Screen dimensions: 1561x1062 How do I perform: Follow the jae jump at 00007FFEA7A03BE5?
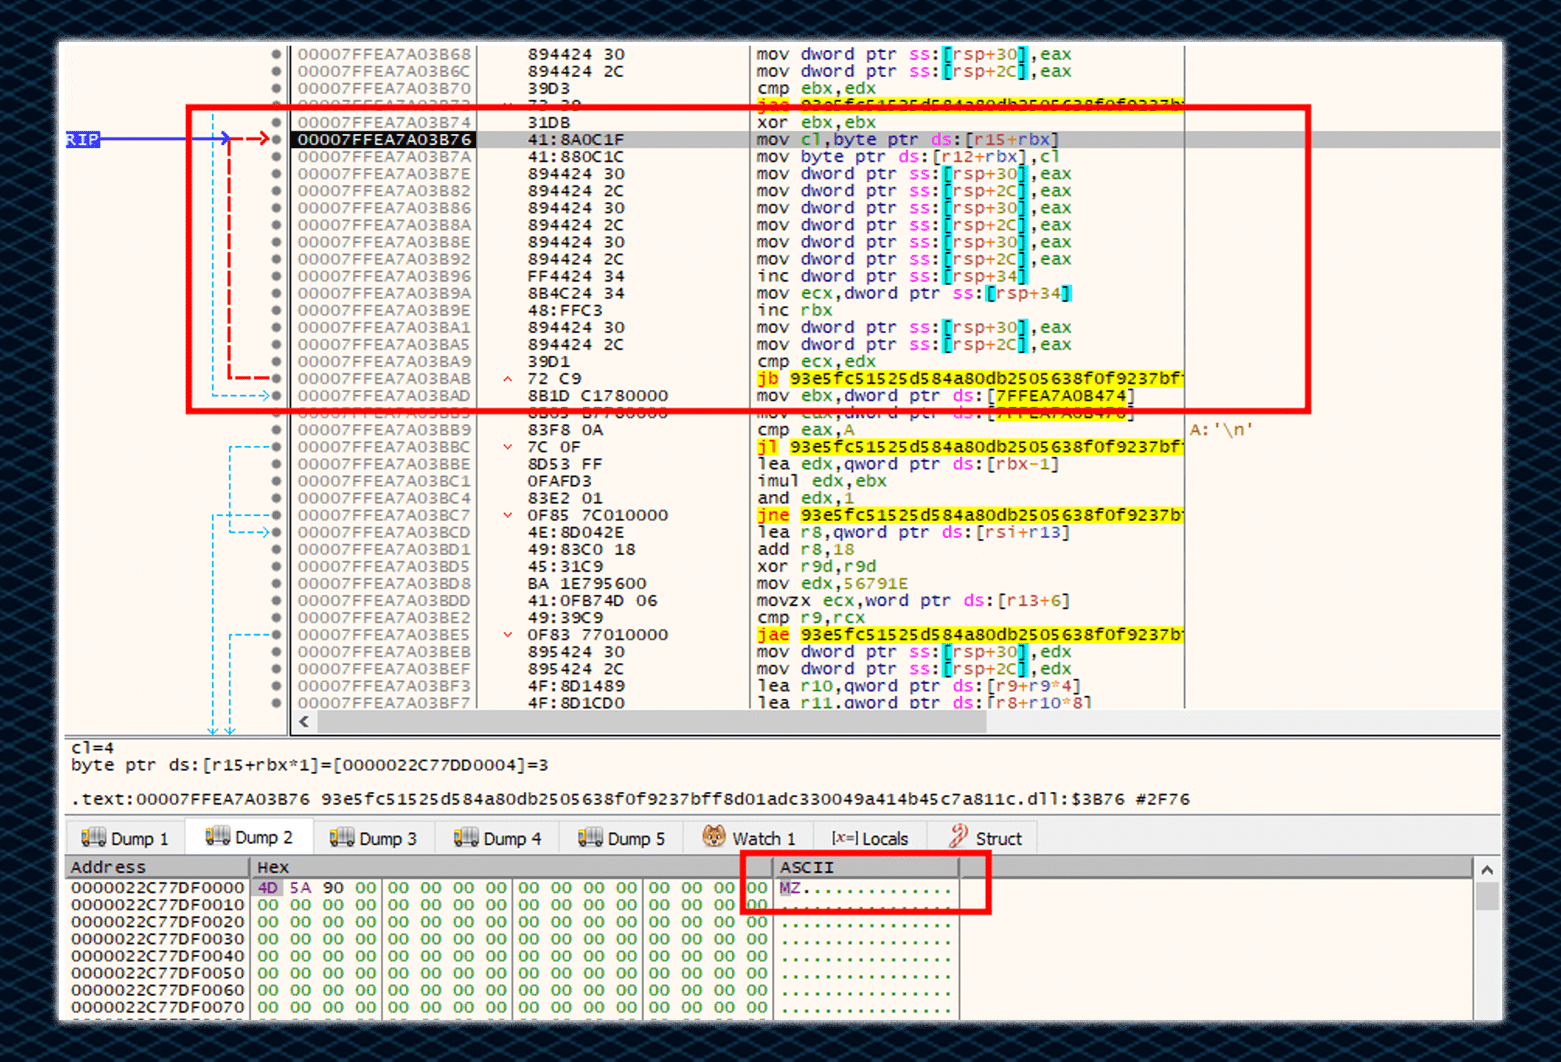click(969, 635)
